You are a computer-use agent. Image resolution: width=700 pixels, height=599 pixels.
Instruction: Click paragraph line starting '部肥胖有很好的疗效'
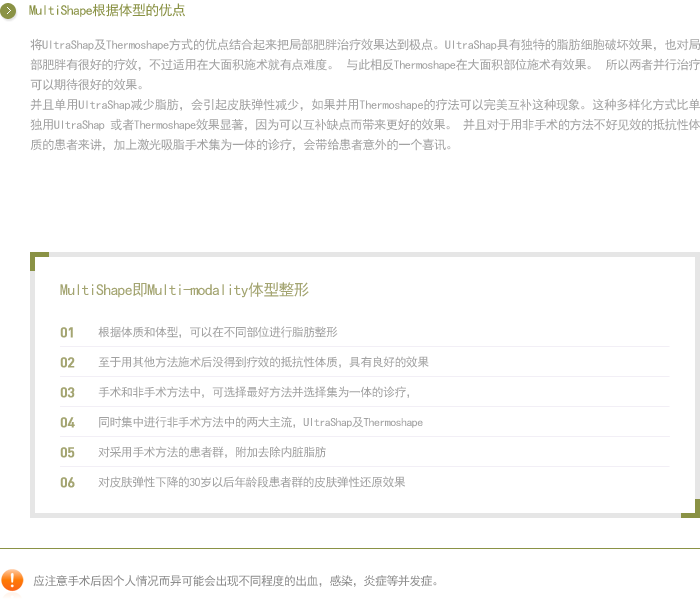pos(365,65)
